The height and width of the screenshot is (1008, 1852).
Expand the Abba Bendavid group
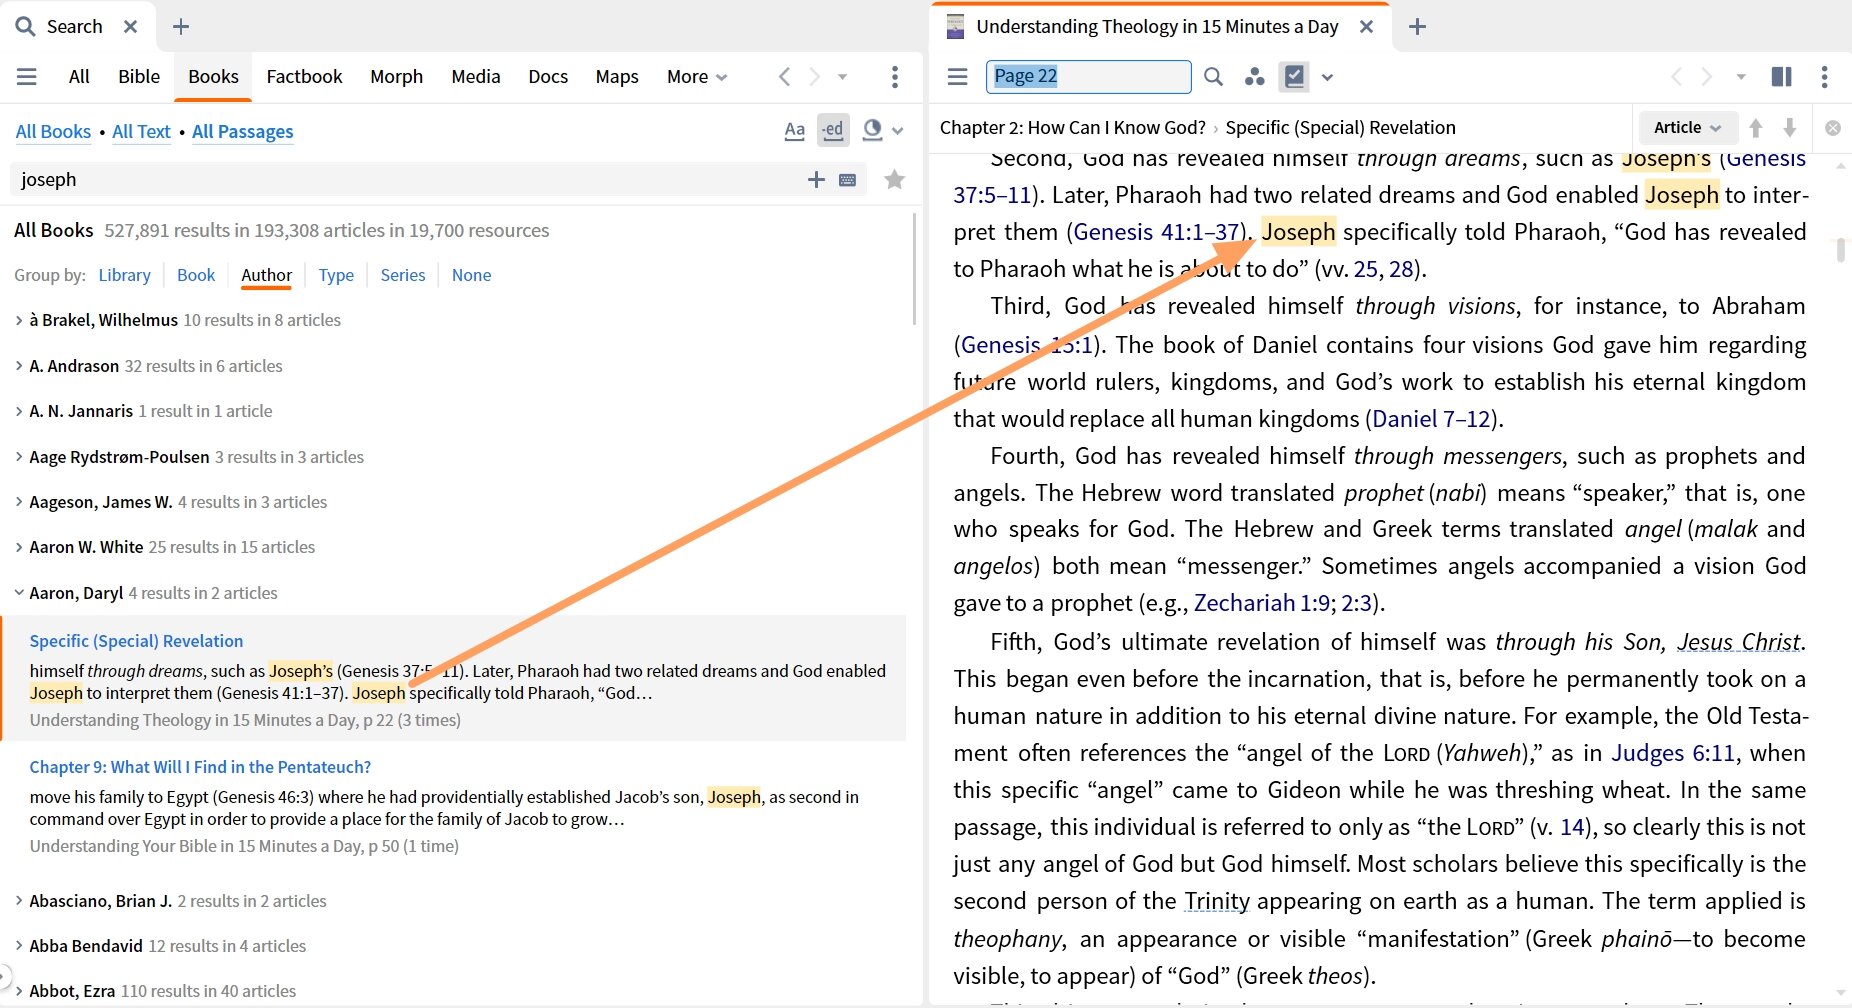[19, 946]
